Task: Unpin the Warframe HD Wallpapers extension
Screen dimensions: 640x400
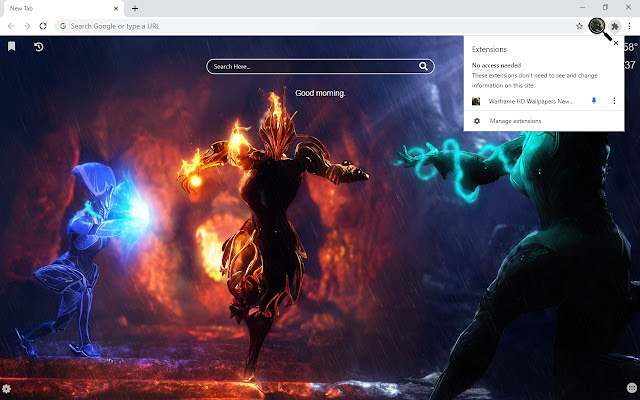Action: point(594,101)
